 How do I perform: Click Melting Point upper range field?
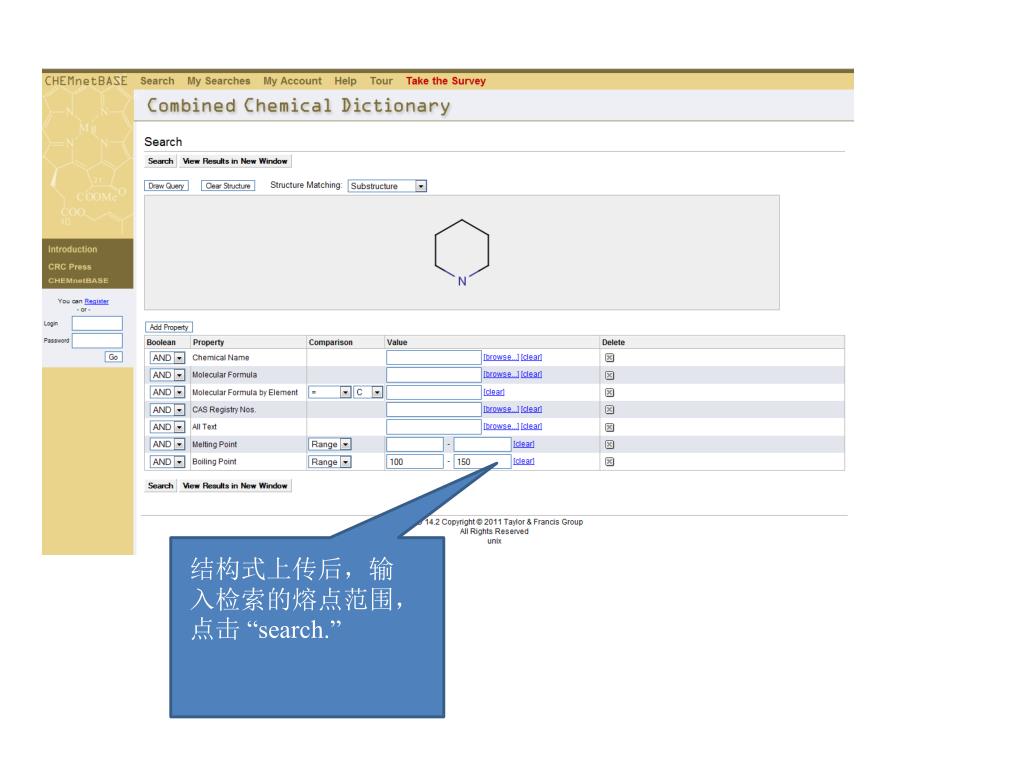[x=483, y=444]
